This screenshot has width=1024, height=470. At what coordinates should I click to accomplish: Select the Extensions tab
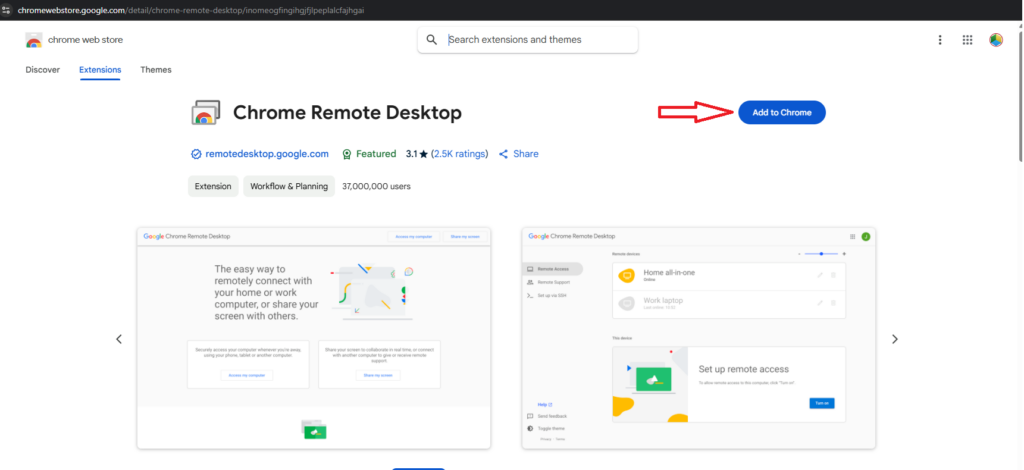(x=100, y=70)
